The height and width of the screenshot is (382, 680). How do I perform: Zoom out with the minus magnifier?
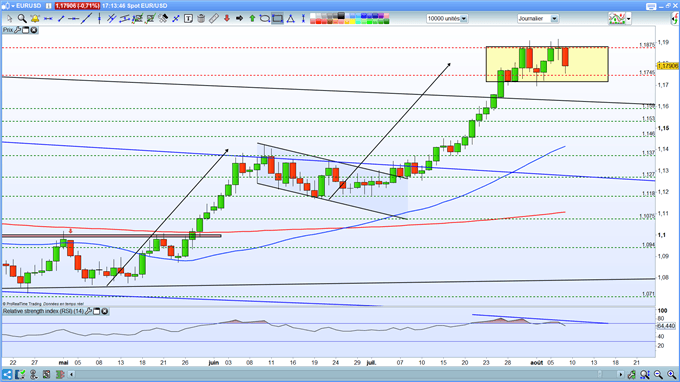(658, 374)
